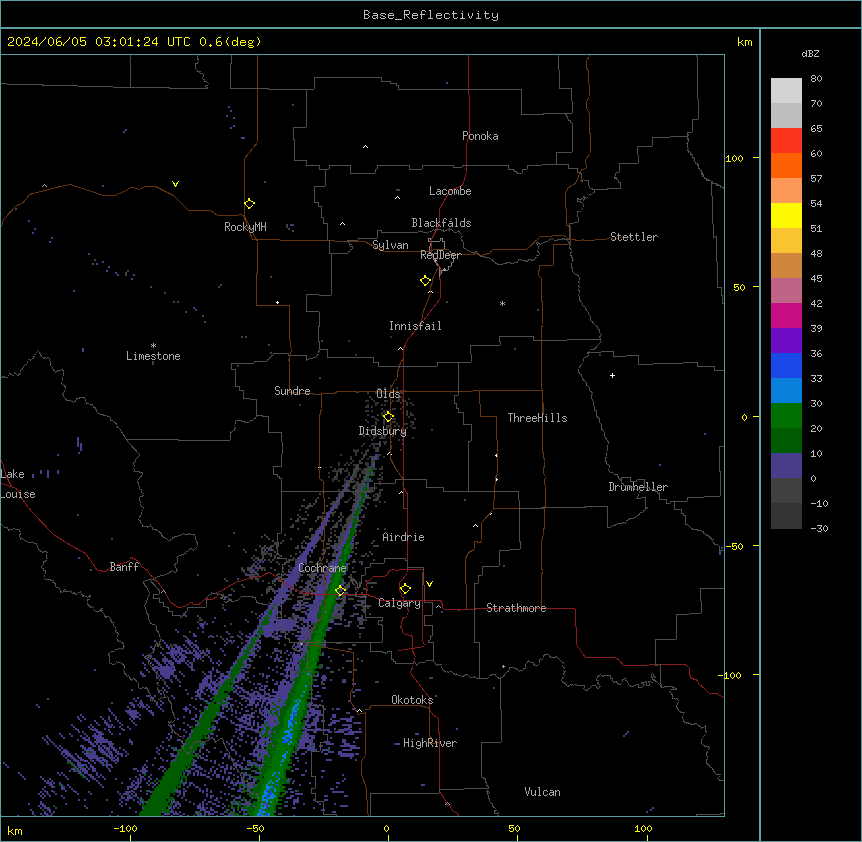Click the yellow diamond marker below RedDeer

coord(426,281)
